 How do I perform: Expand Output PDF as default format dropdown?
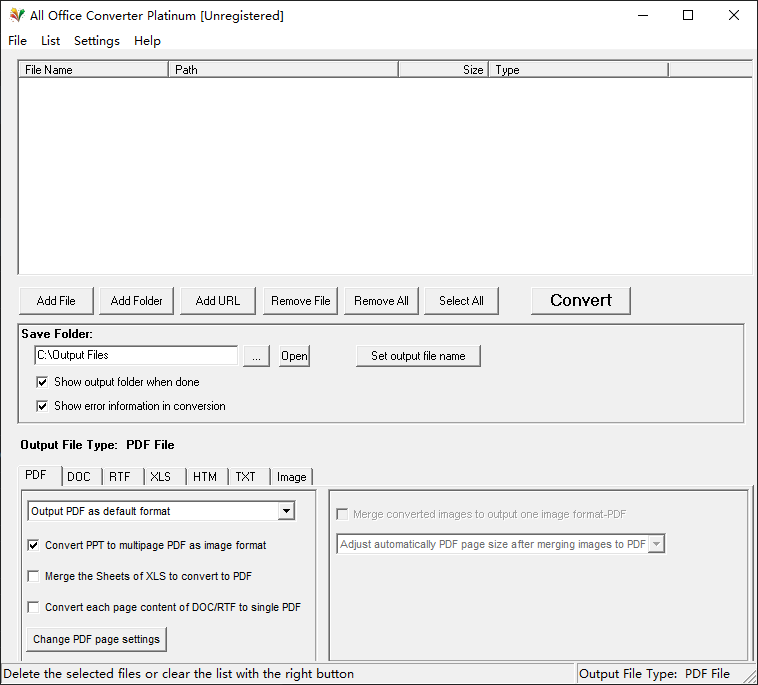click(x=286, y=511)
